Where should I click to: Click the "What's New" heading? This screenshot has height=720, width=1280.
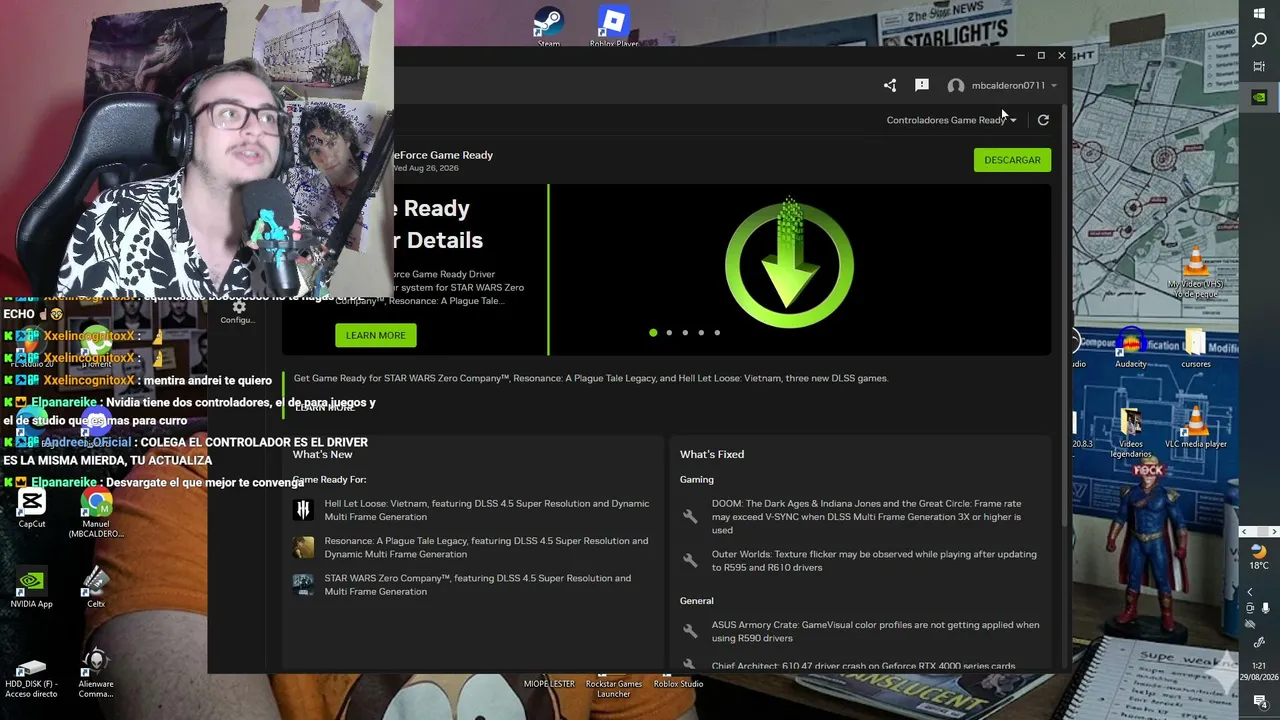(x=322, y=455)
